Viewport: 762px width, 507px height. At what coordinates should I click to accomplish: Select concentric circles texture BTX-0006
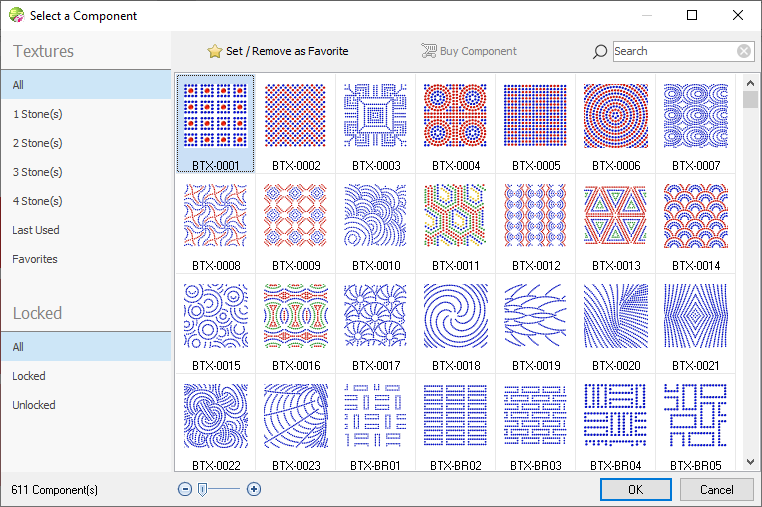point(615,115)
